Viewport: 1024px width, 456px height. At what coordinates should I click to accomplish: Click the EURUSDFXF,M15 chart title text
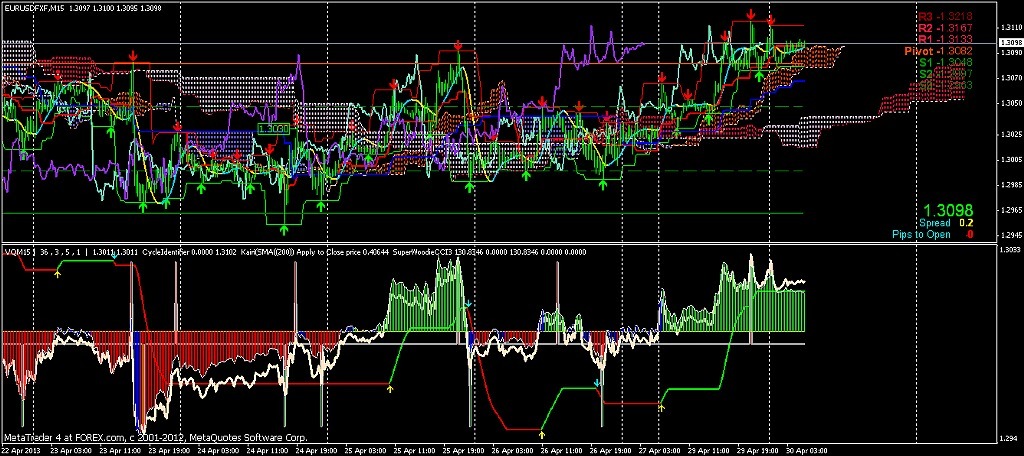40,8
